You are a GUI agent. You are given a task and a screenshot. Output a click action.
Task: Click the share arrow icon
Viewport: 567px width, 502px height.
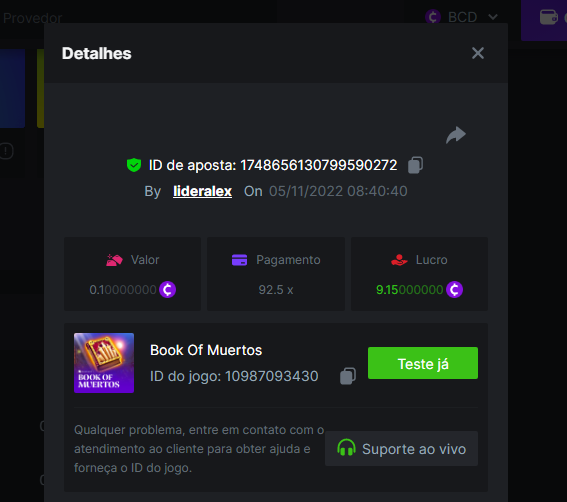tap(456, 135)
